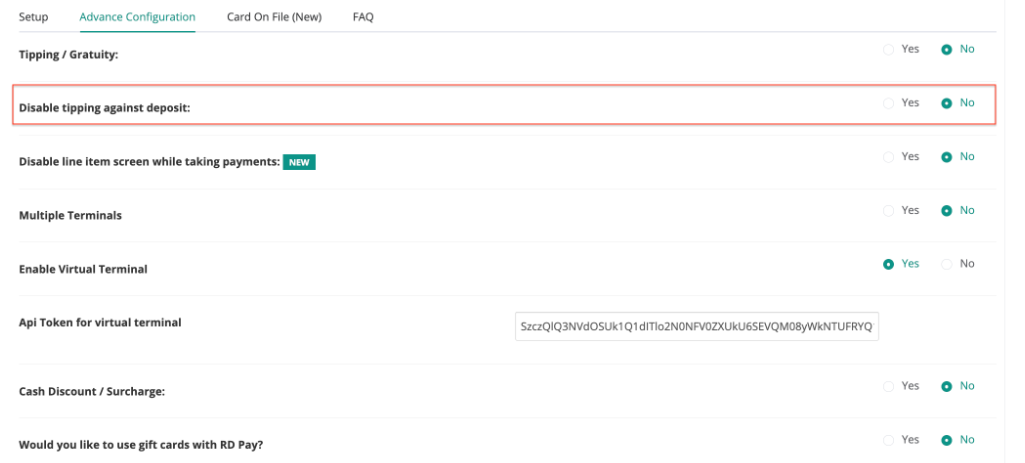This screenshot has height=463, width=1025.
Task: Select Yes for Enable Virtual Terminal
Action: [889, 264]
